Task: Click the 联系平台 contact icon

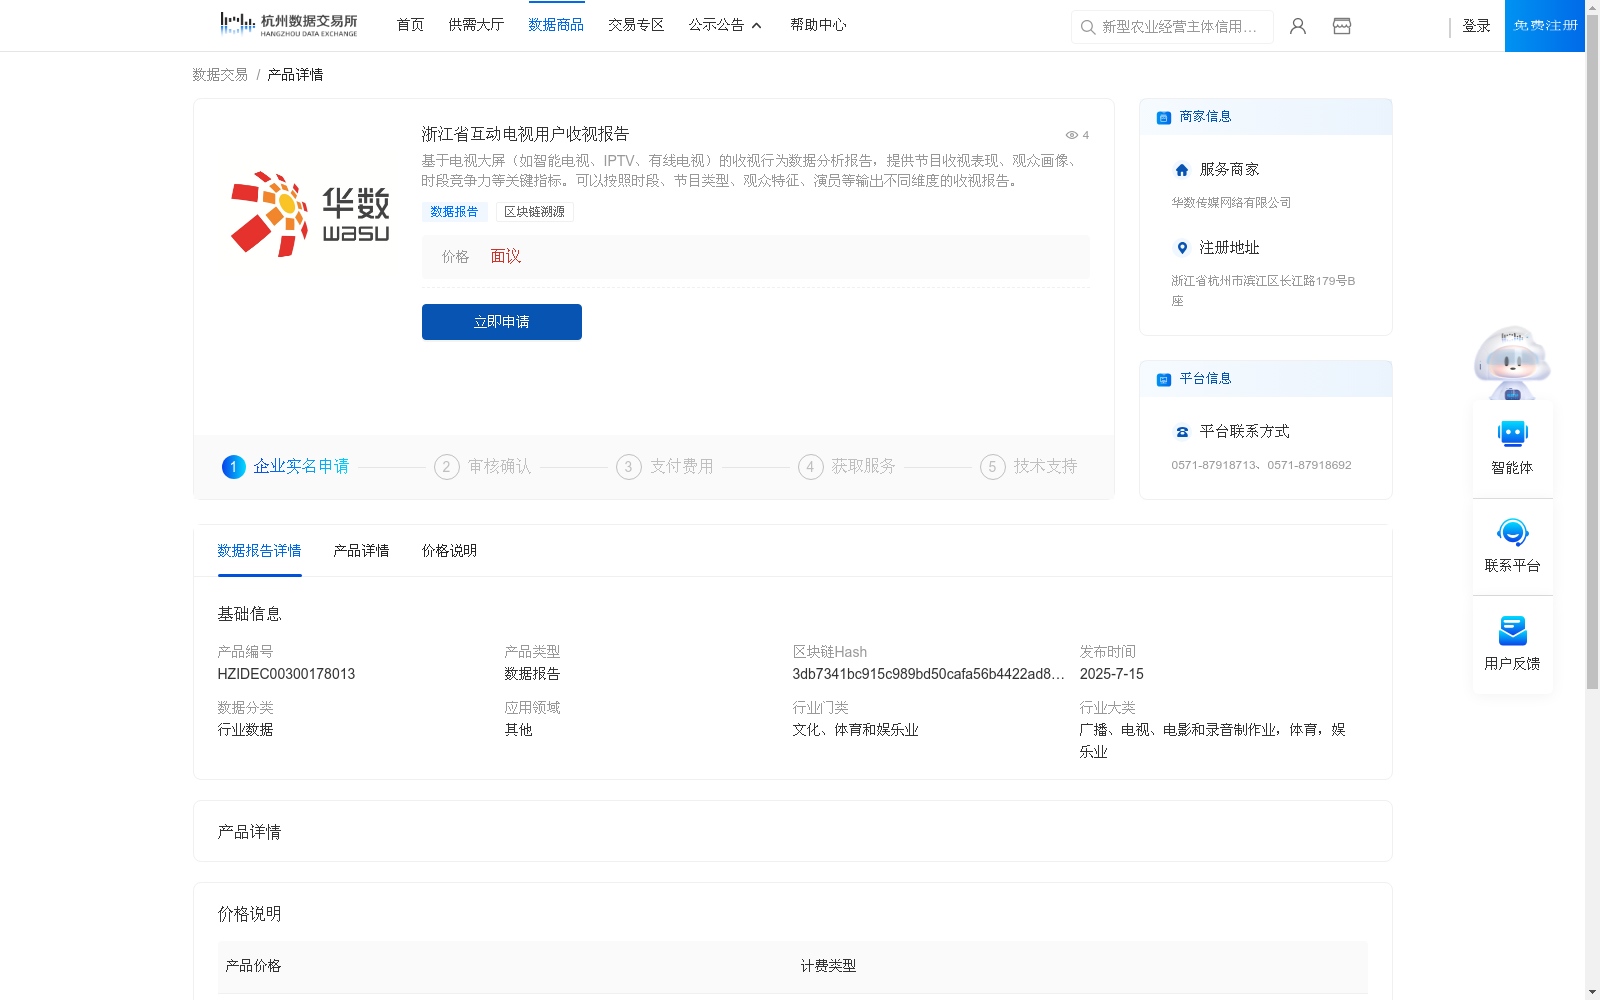Action: (x=1512, y=533)
